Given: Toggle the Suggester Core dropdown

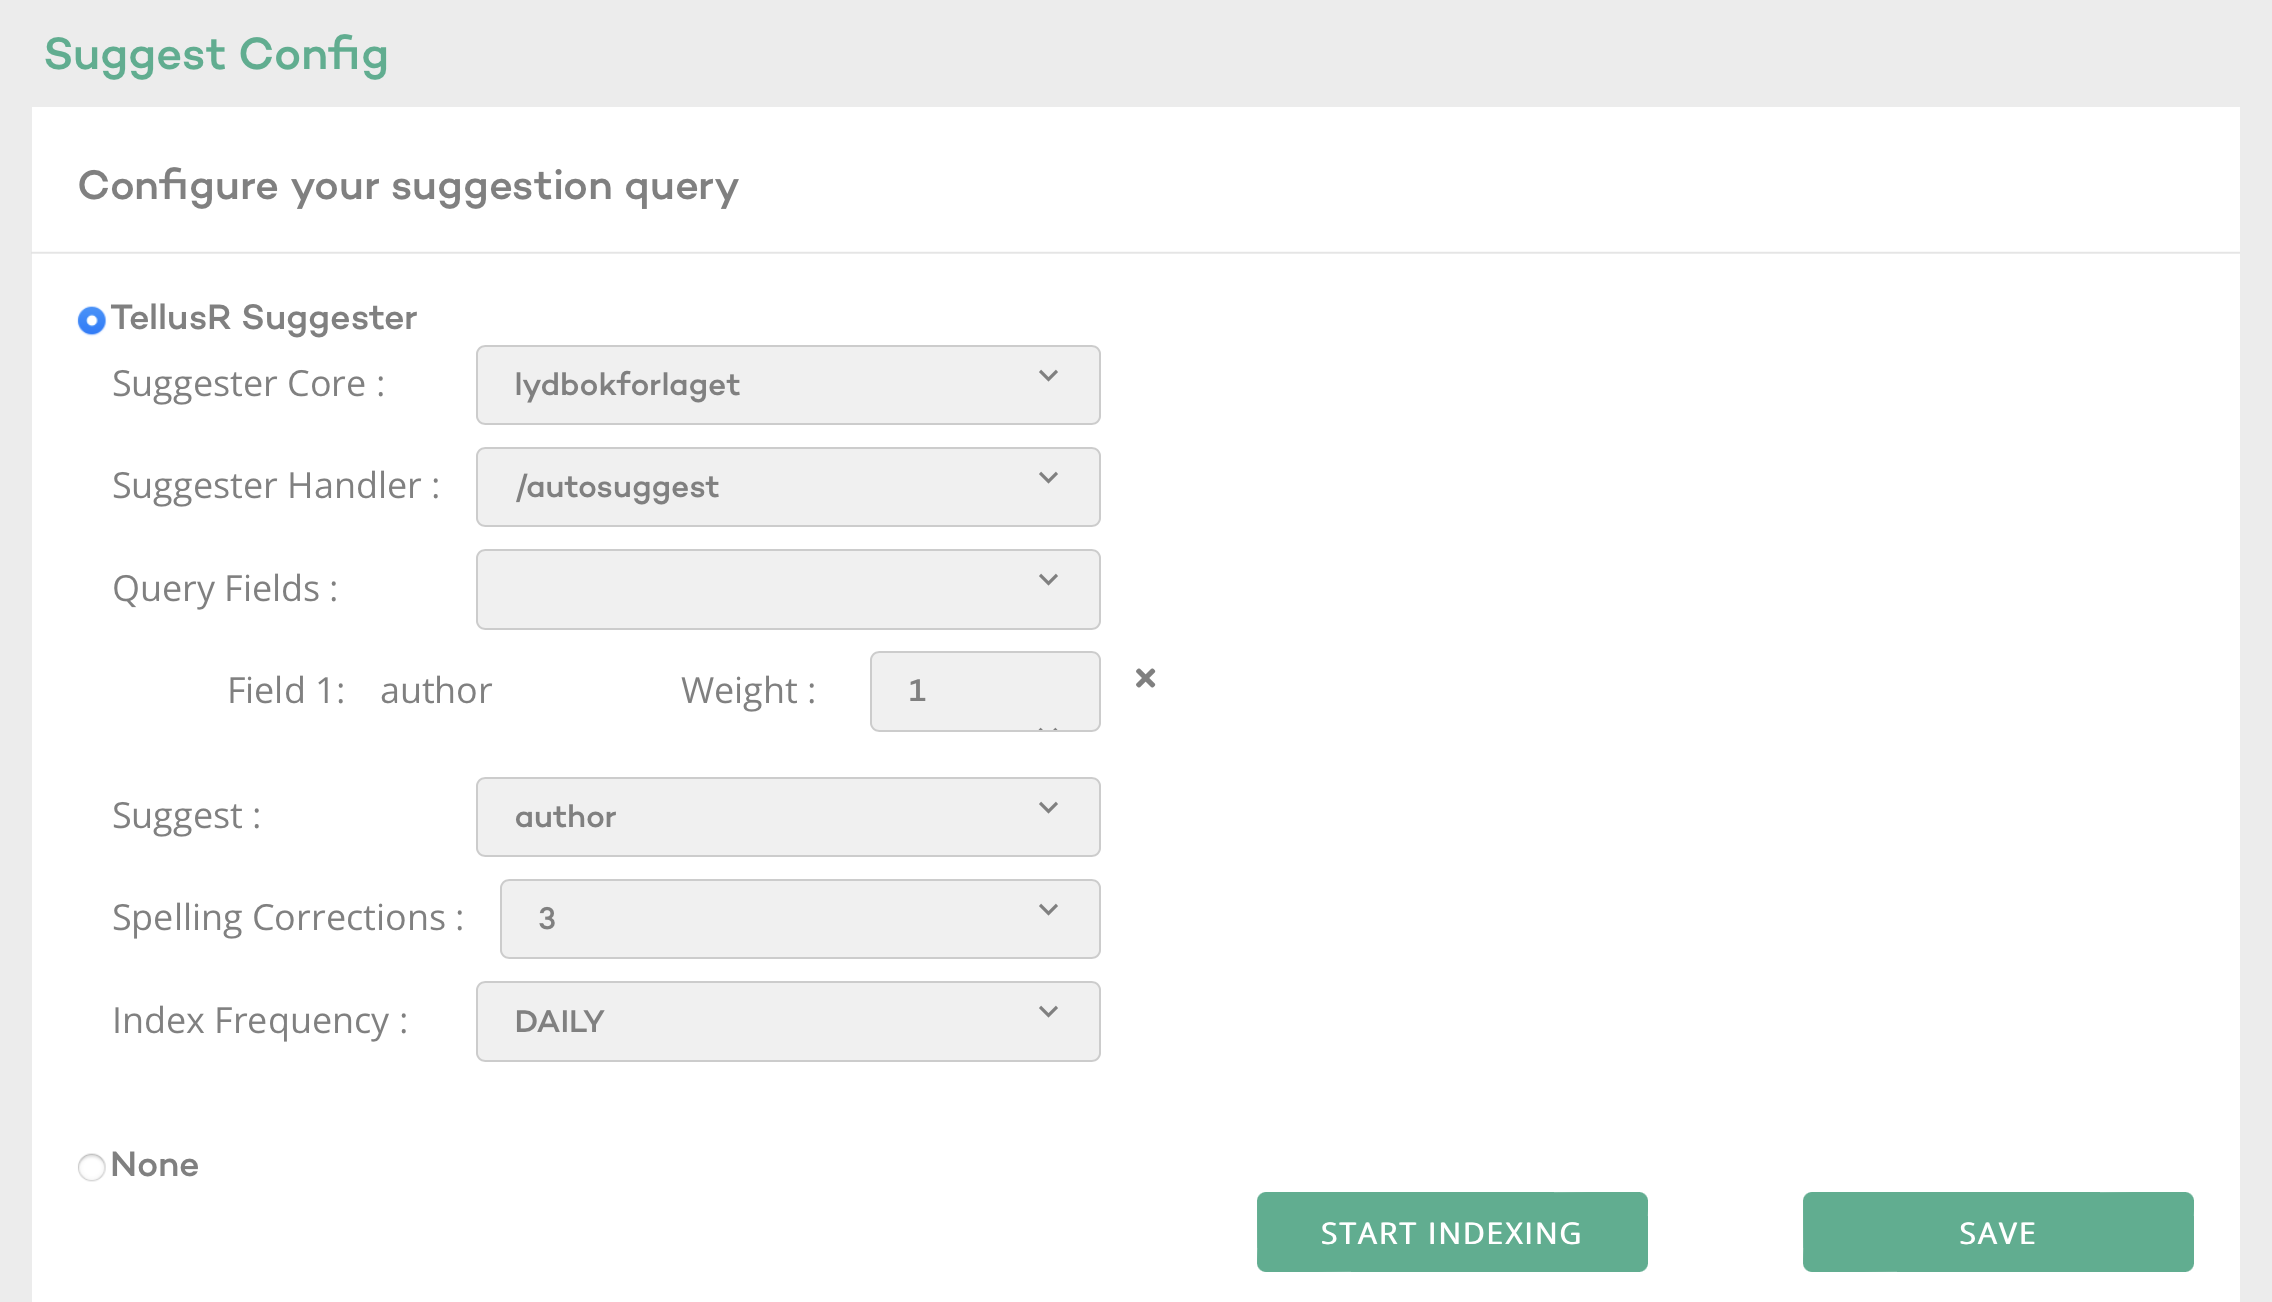Looking at the screenshot, I should (788, 384).
